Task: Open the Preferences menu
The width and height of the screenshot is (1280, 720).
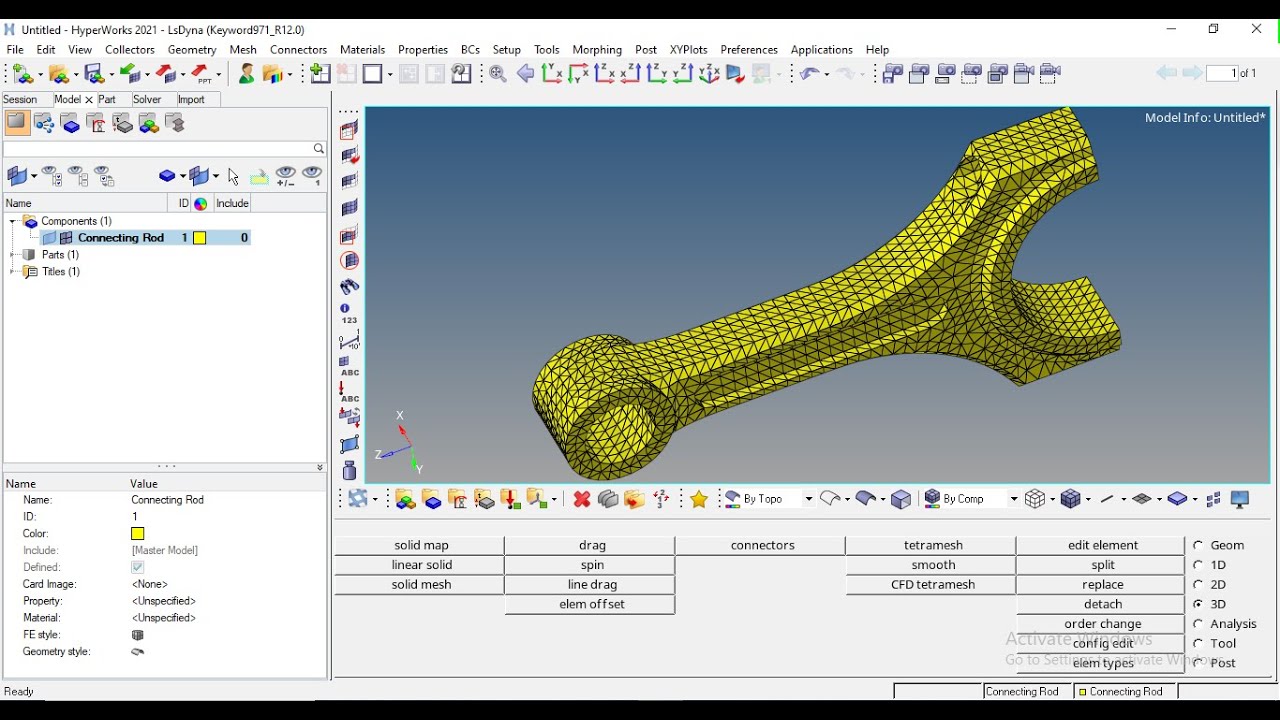Action: click(x=749, y=49)
